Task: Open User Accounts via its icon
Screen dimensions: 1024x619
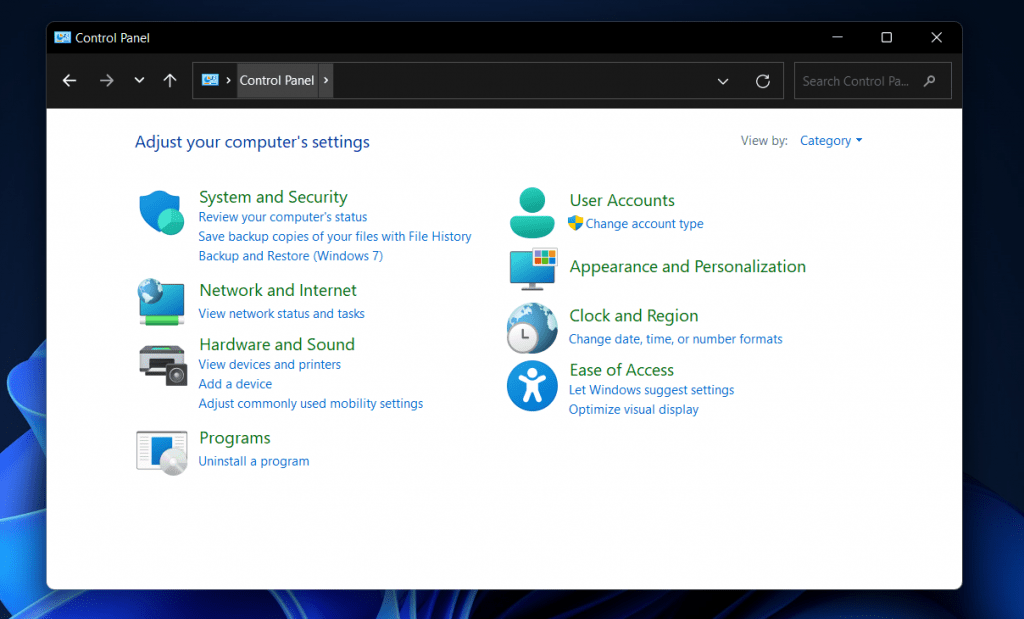Action: 532,212
